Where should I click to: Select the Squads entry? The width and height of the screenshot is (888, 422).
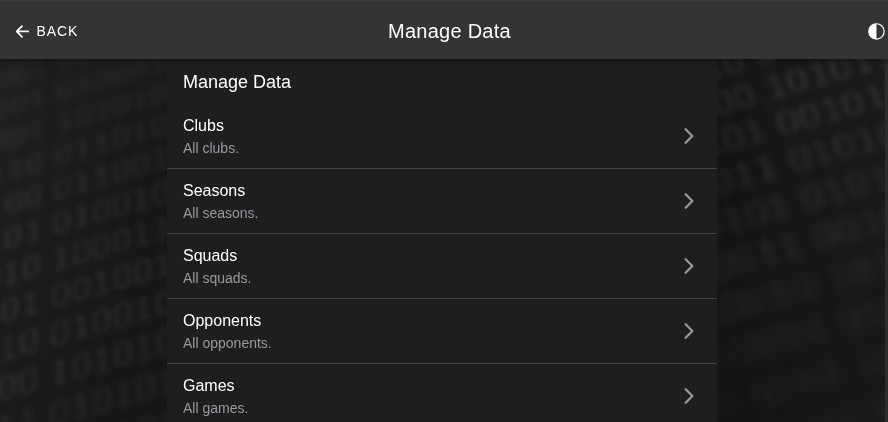pos(442,266)
